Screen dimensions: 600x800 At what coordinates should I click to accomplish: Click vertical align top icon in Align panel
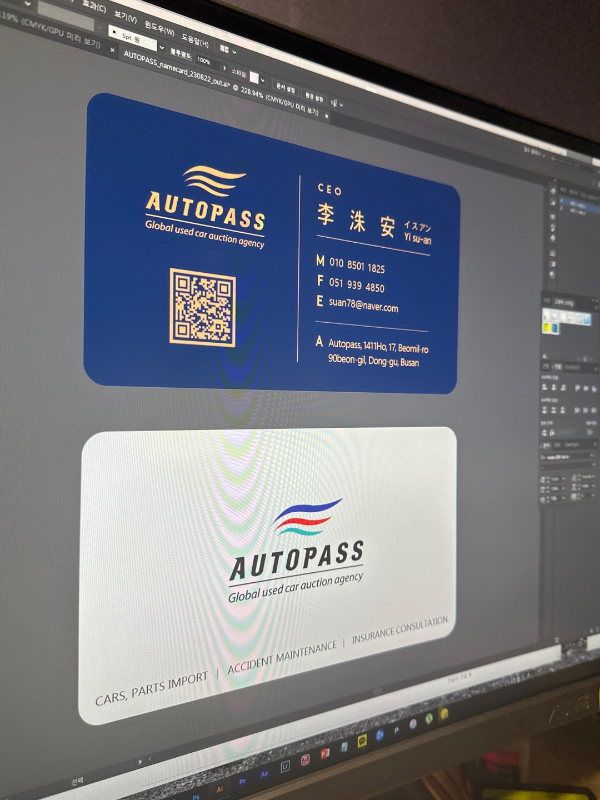[x=577, y=387]
